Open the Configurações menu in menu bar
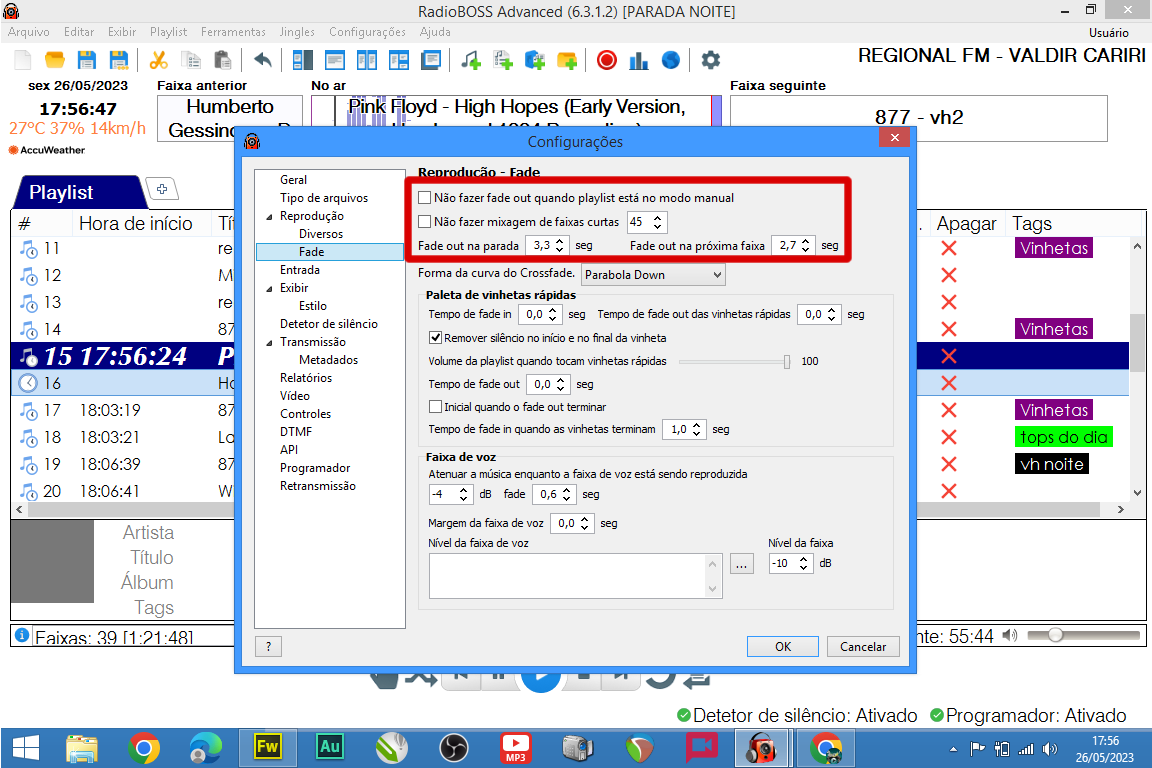The image size is (1152, 768). pos(367,32)
